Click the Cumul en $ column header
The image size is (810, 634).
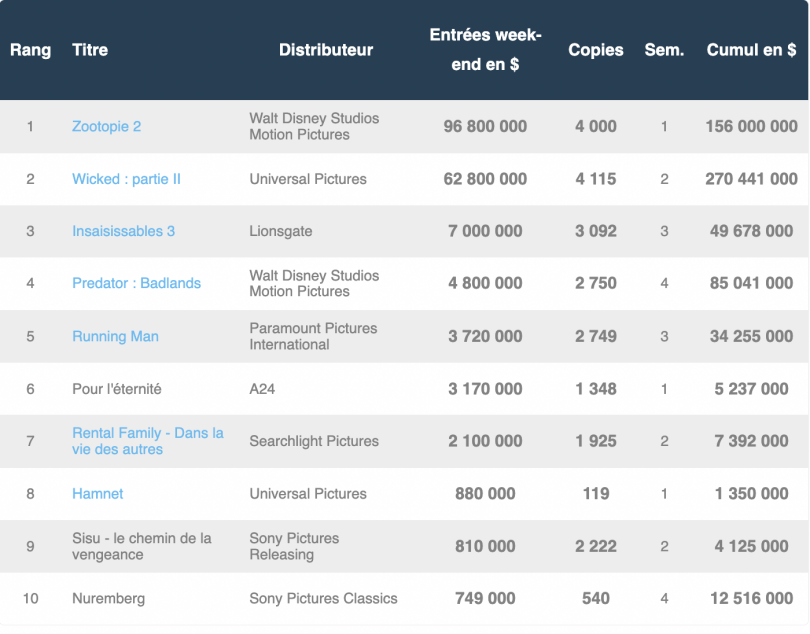[x=751, y=50]
